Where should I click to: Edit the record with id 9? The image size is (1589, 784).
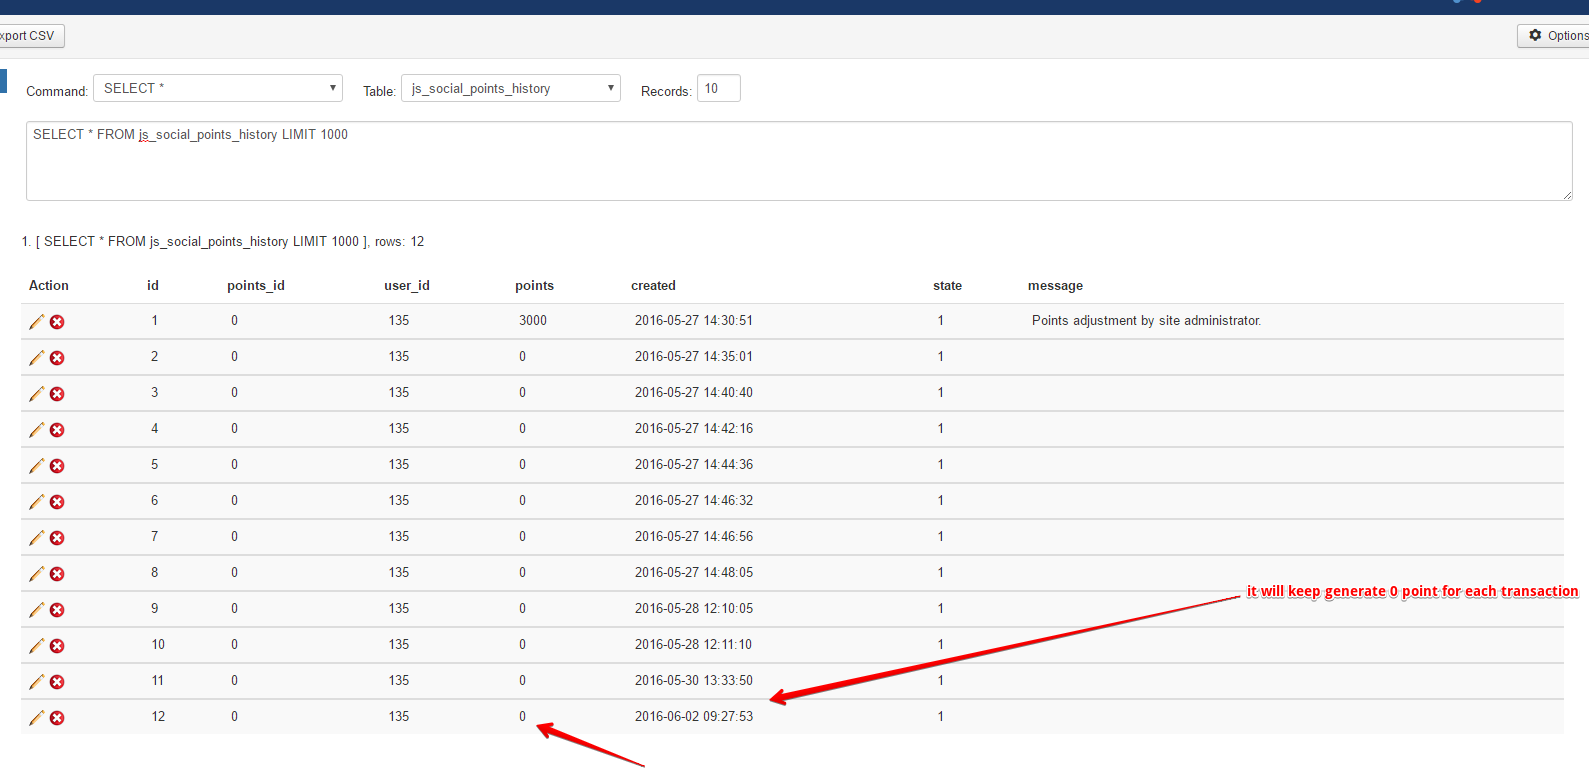tap(37, 610)
